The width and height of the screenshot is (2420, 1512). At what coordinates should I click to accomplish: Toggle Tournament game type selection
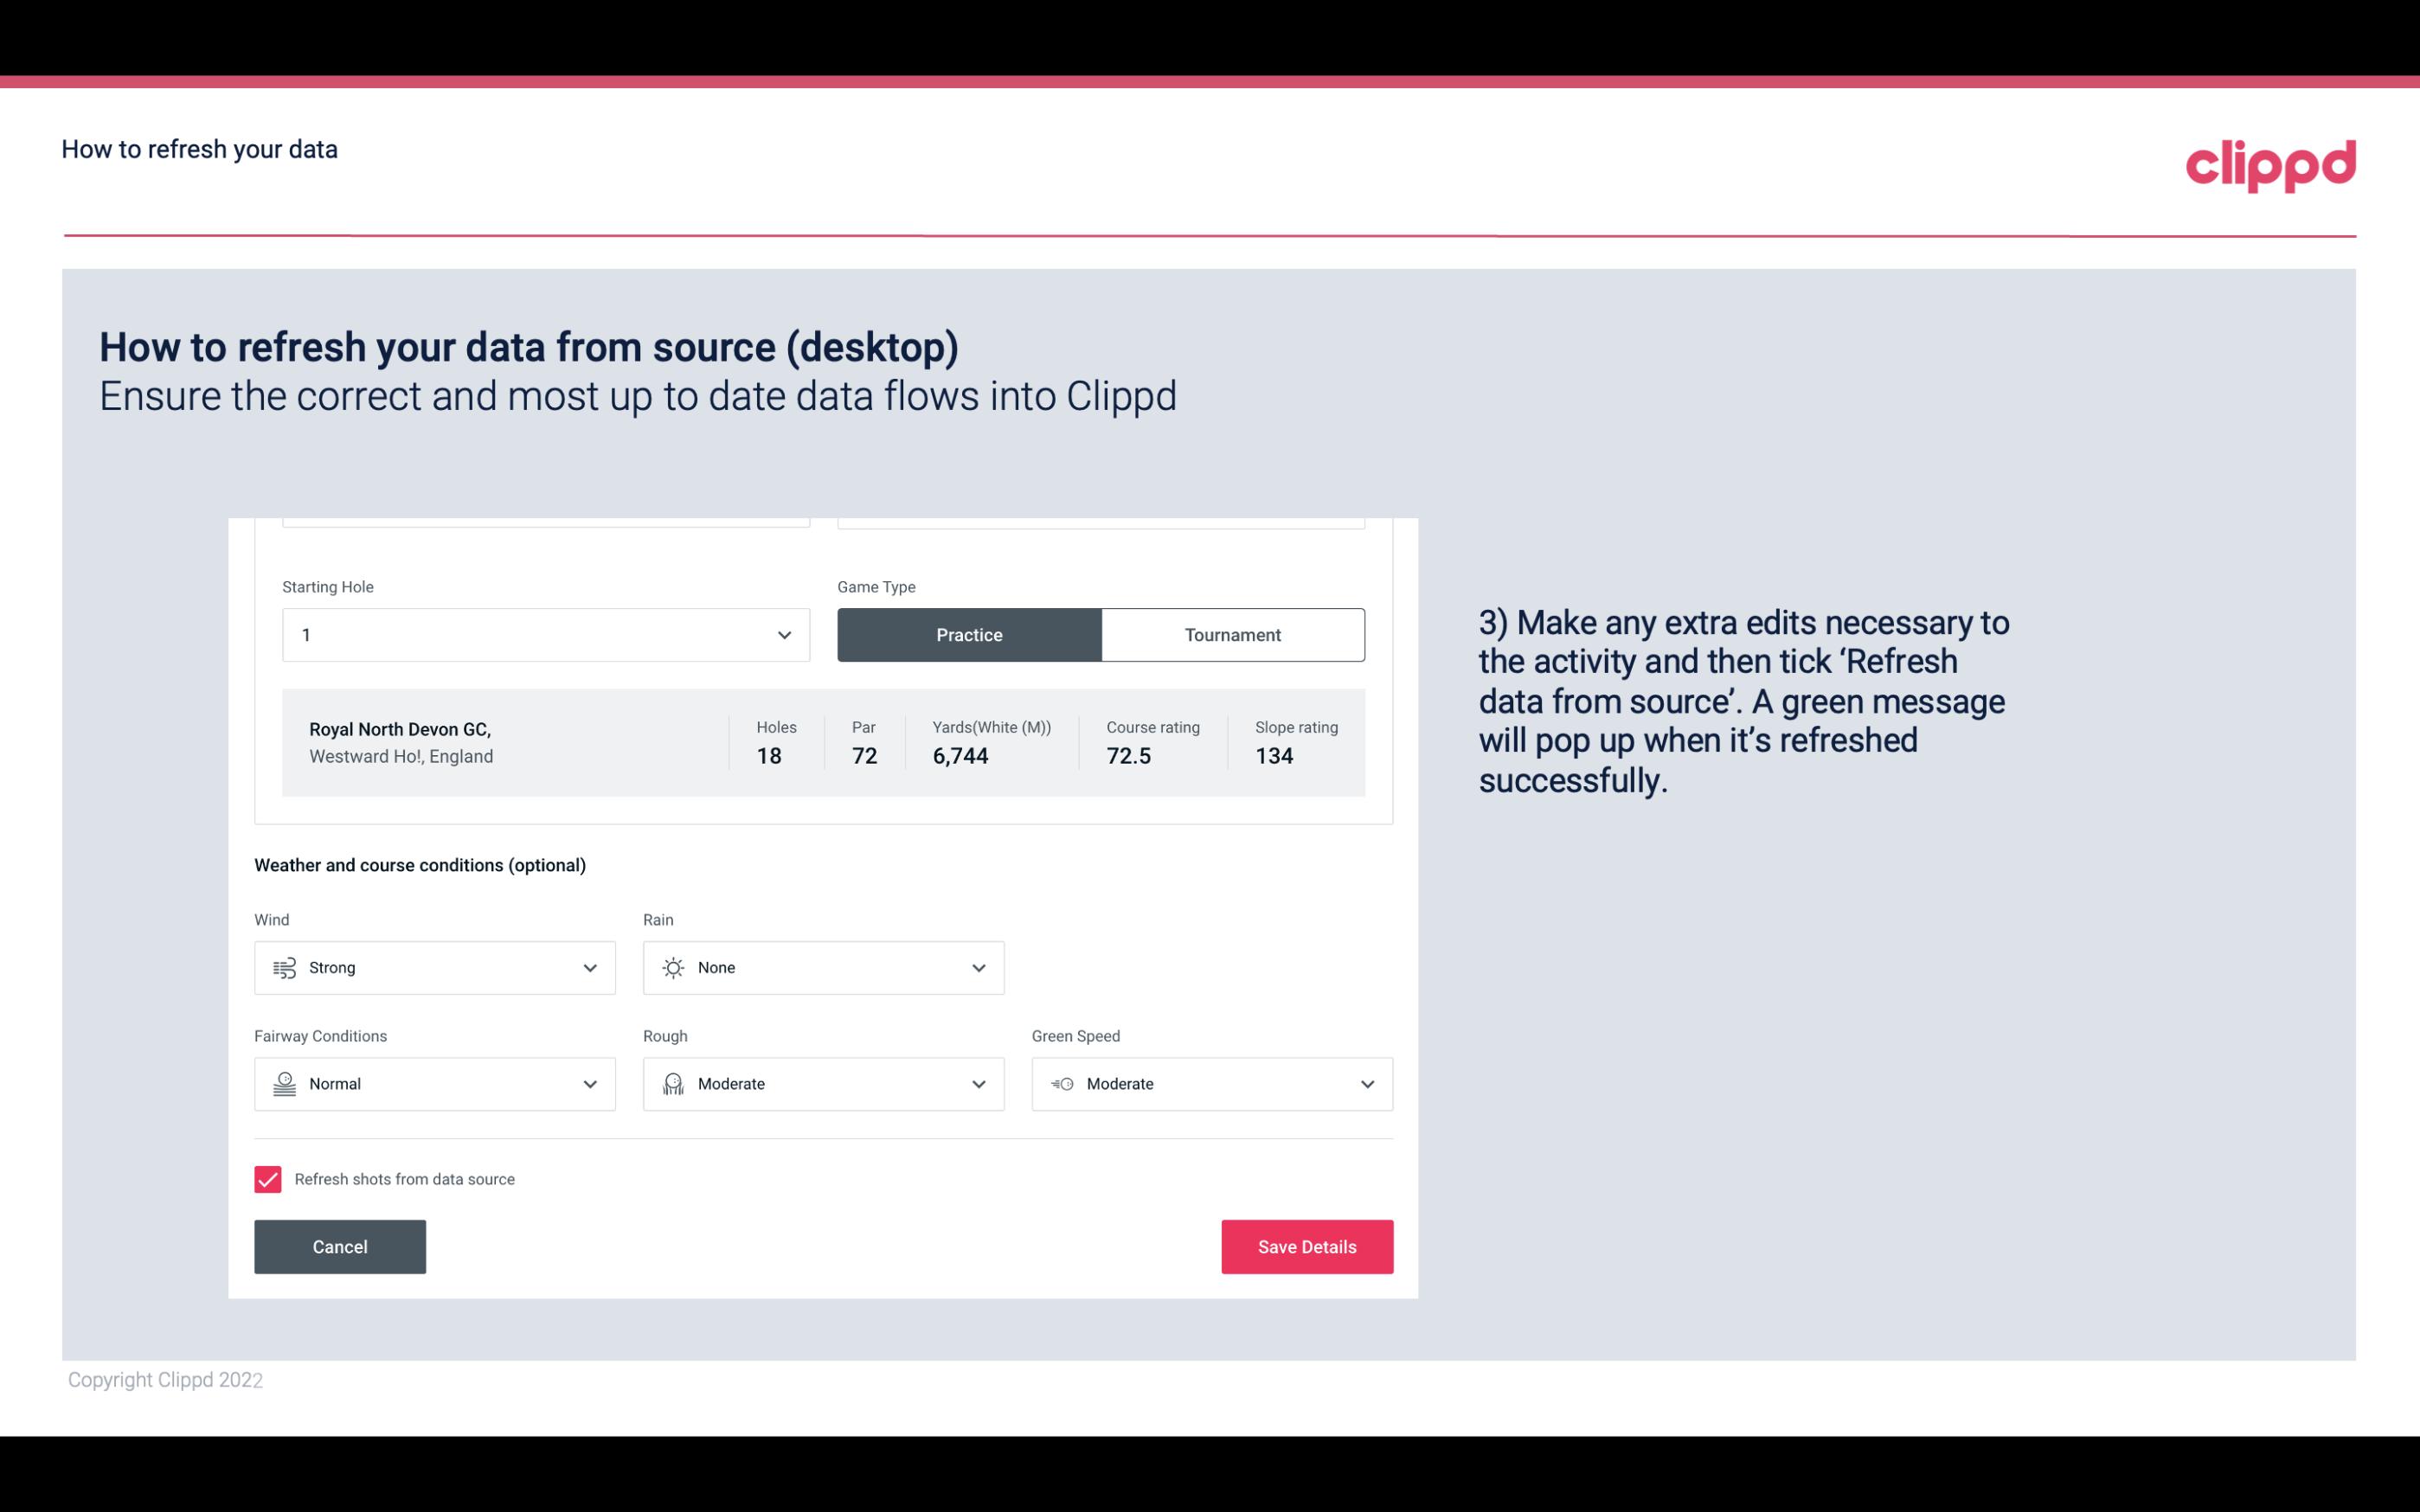pos(1232,634)
